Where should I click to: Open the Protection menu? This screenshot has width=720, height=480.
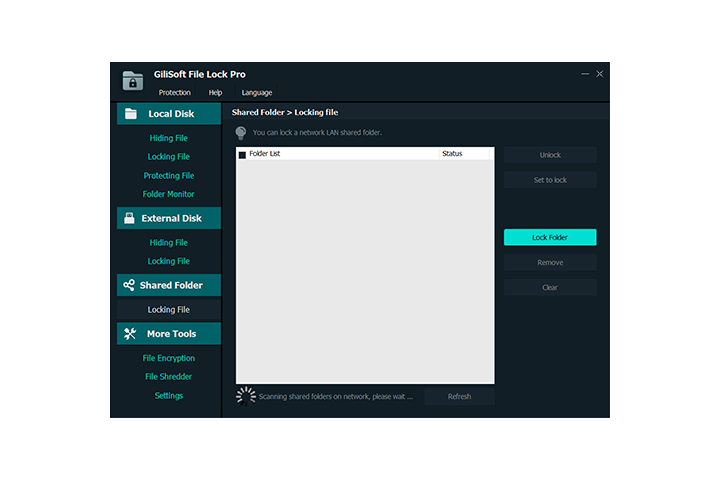click(x=174, y=92)
